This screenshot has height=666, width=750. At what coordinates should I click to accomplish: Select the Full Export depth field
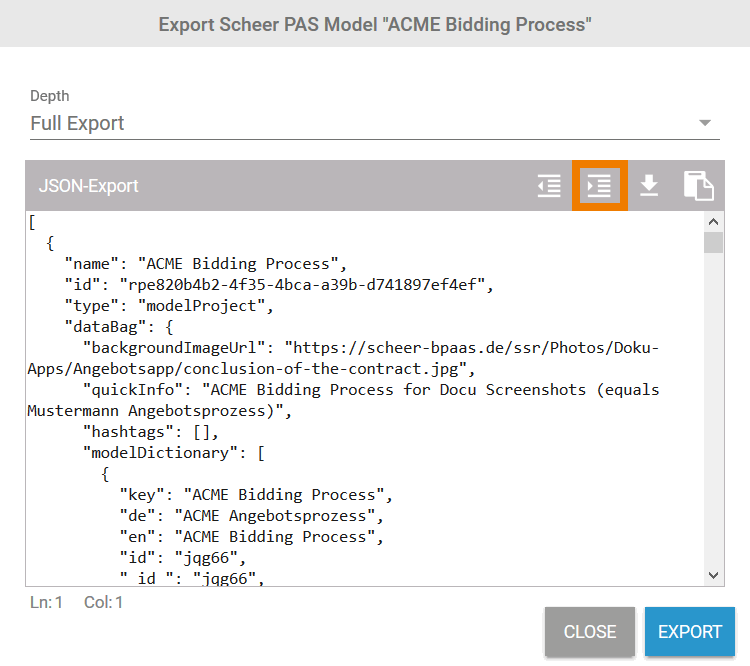tap(360, 123)
